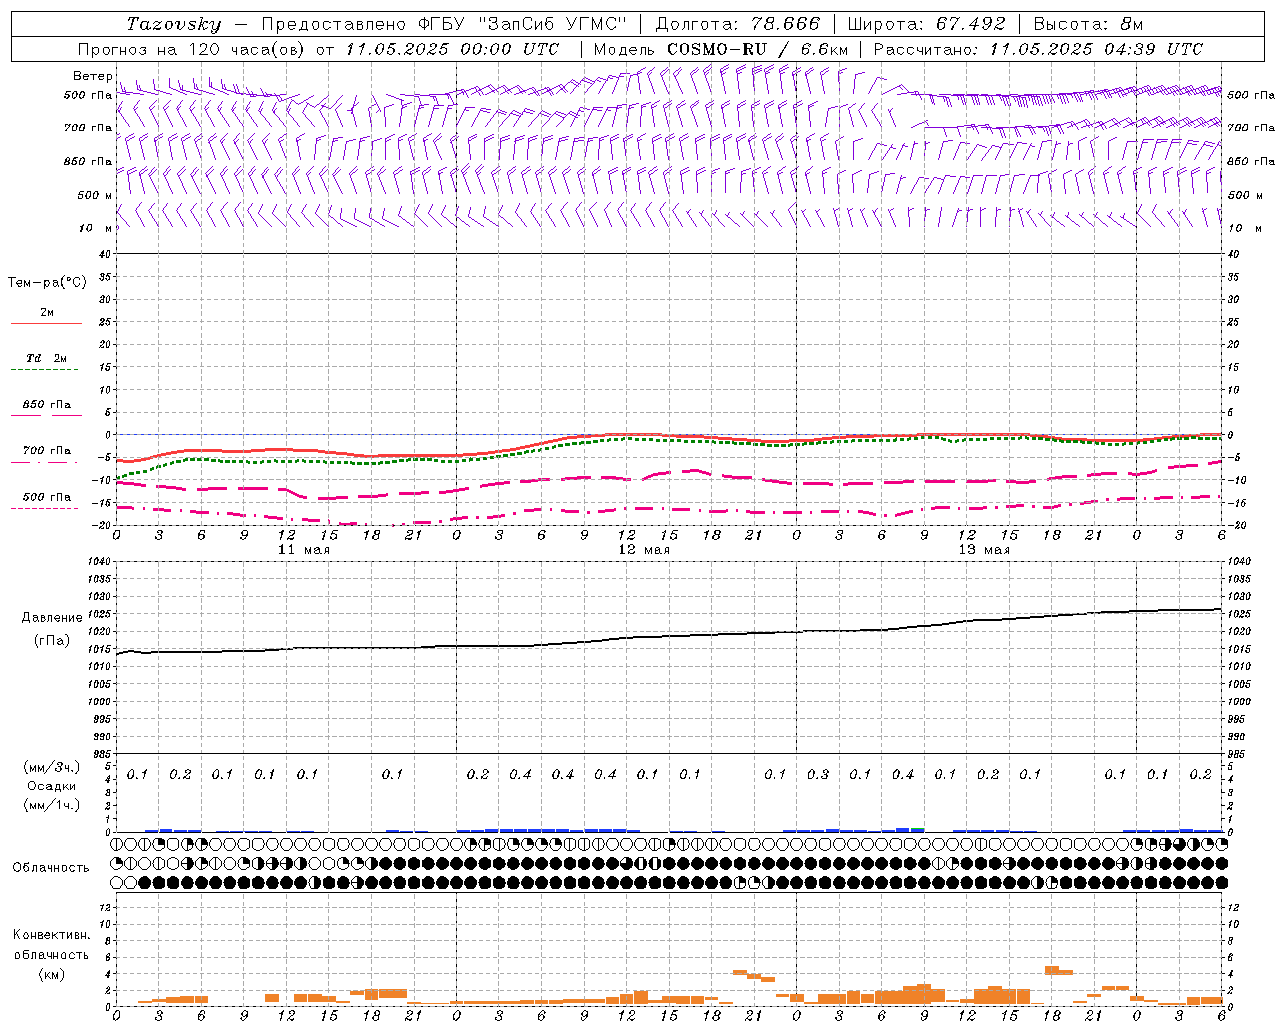Click the Ветер panel label
The width and height of the screenshot is (1280, 1024).
tap(93, 76)
